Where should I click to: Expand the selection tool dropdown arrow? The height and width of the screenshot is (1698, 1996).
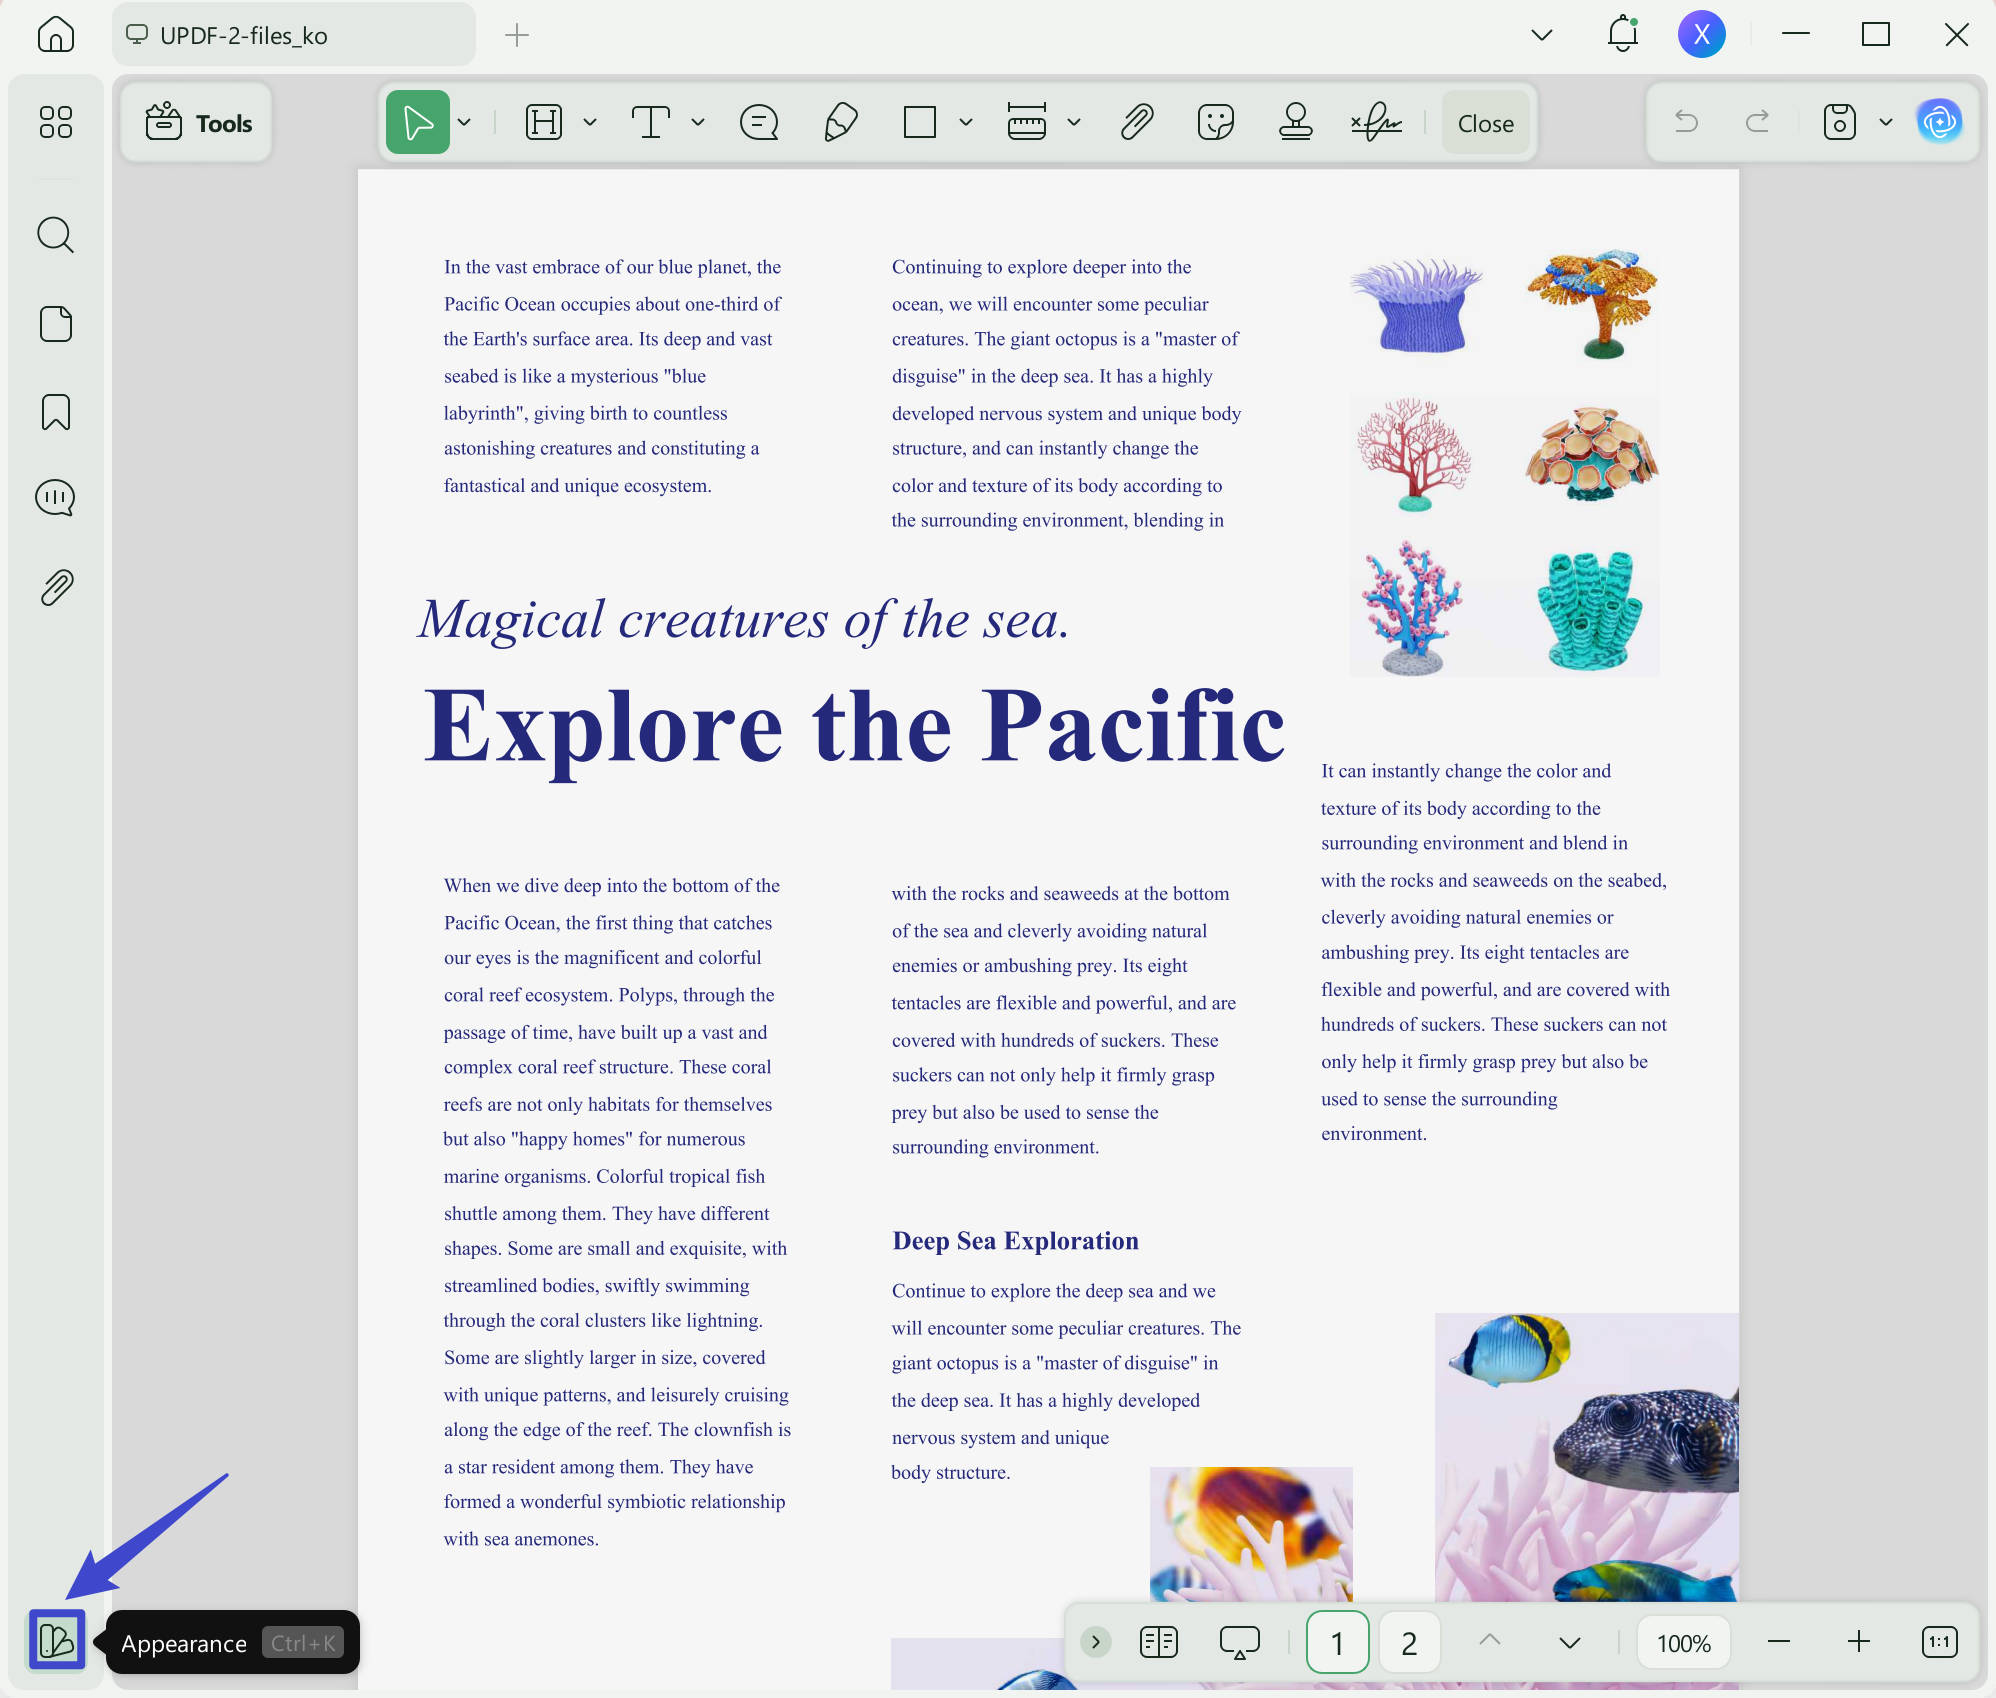pyautogui.click(x=464, y=123)
